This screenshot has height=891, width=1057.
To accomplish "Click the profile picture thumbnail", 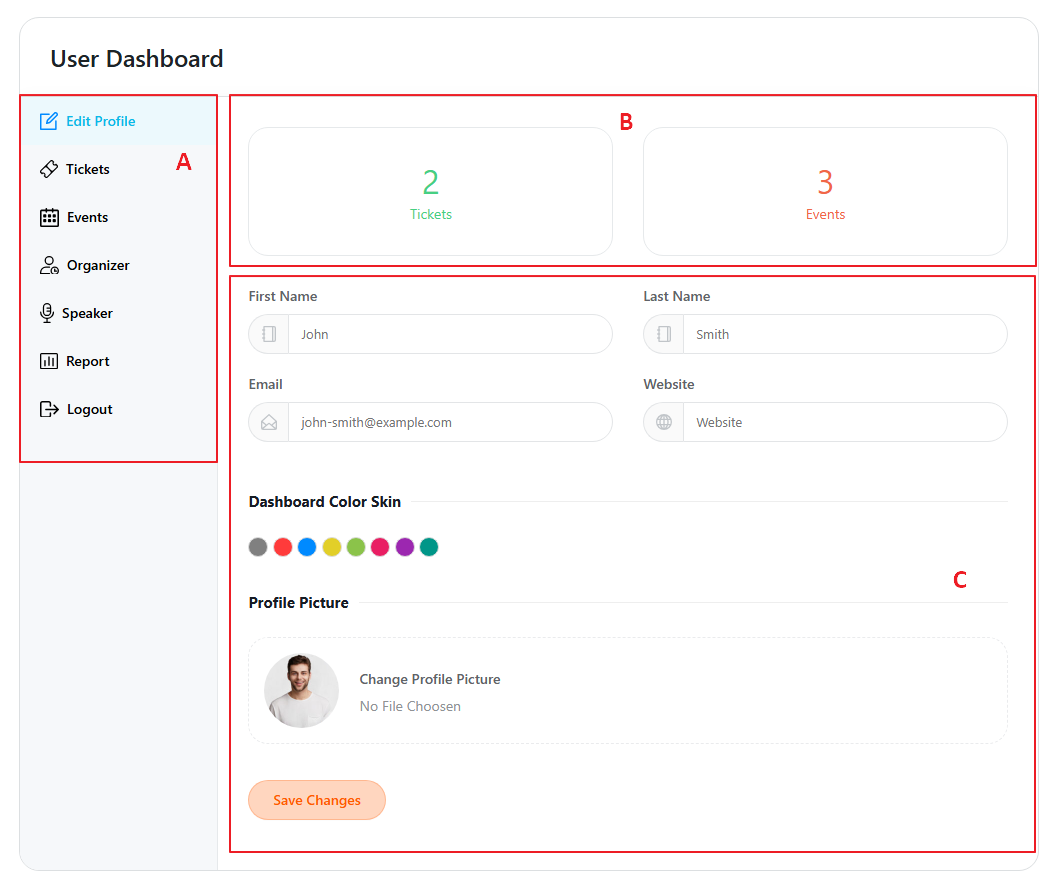I will pyautogui.click(x=301, y=690).
